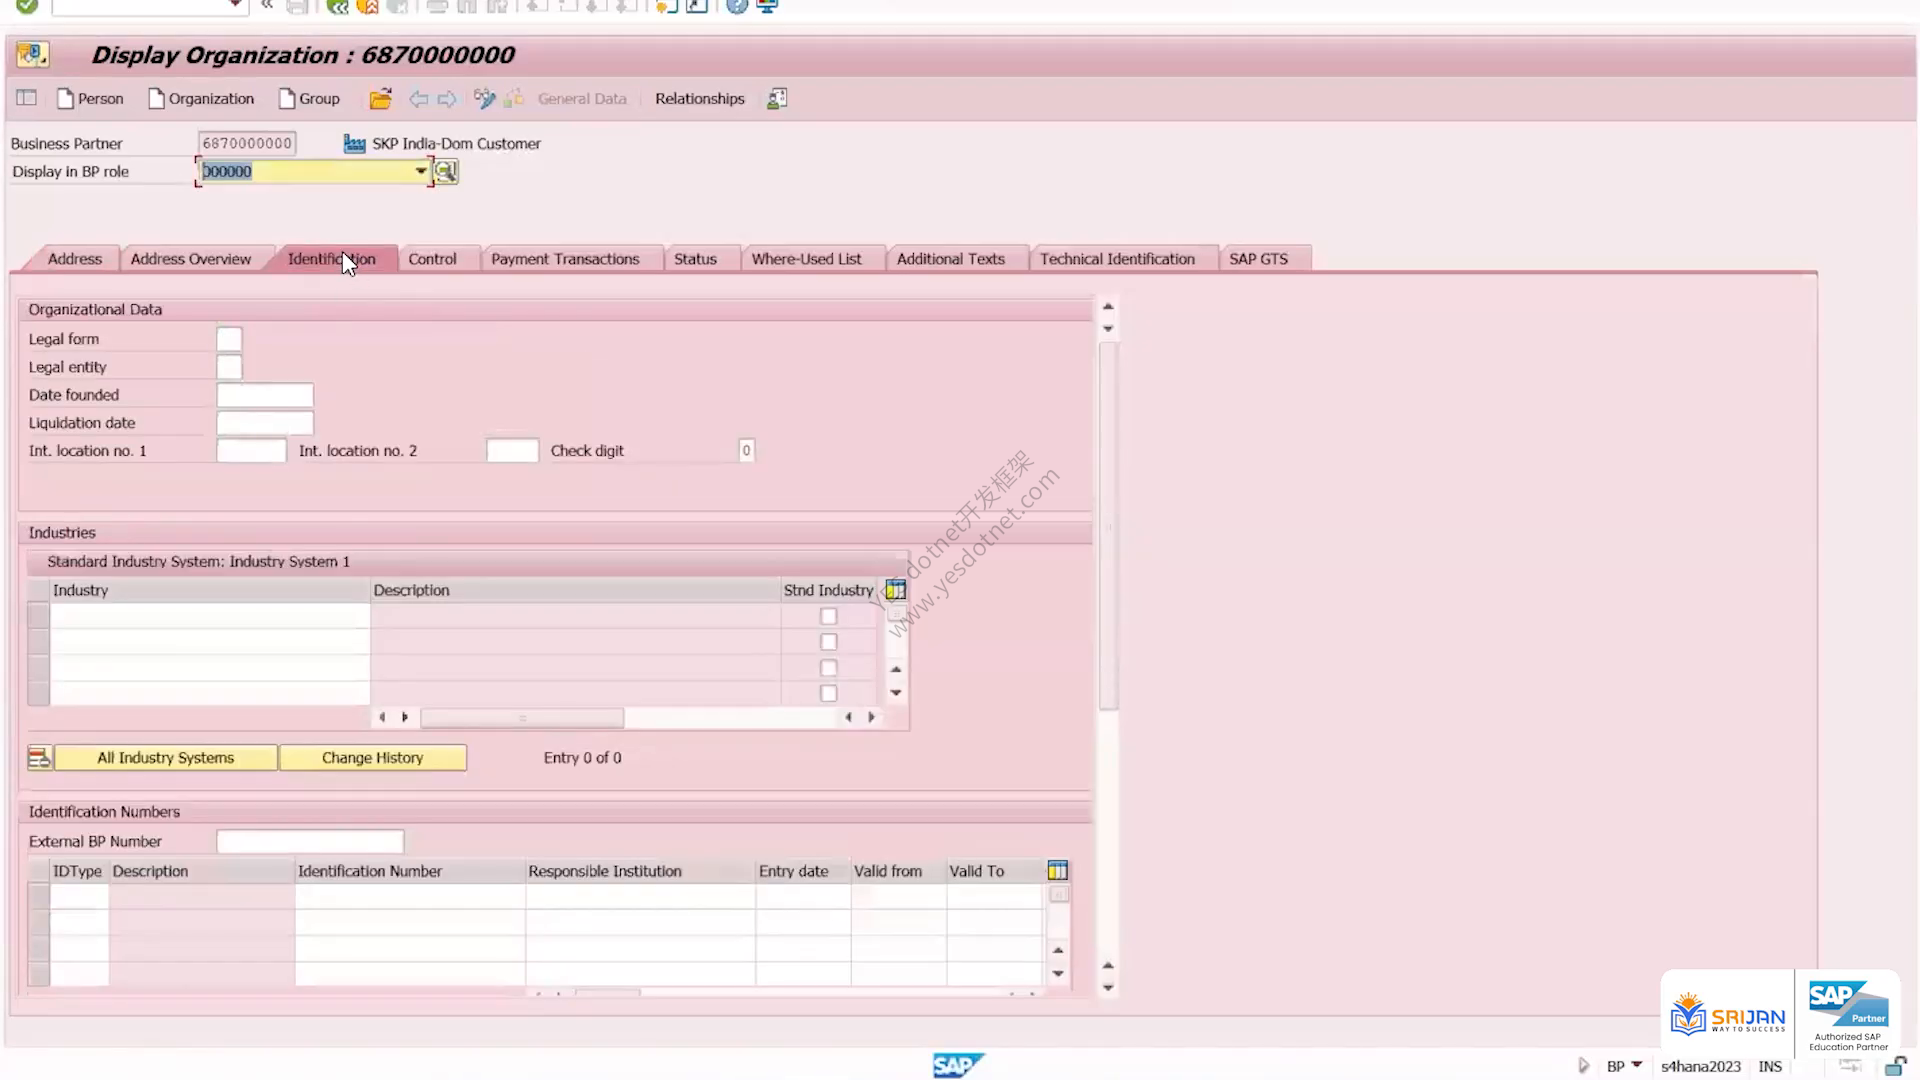Create a new Organization business partner
The image size is (1920, 1080).
(x=201, y=98)
